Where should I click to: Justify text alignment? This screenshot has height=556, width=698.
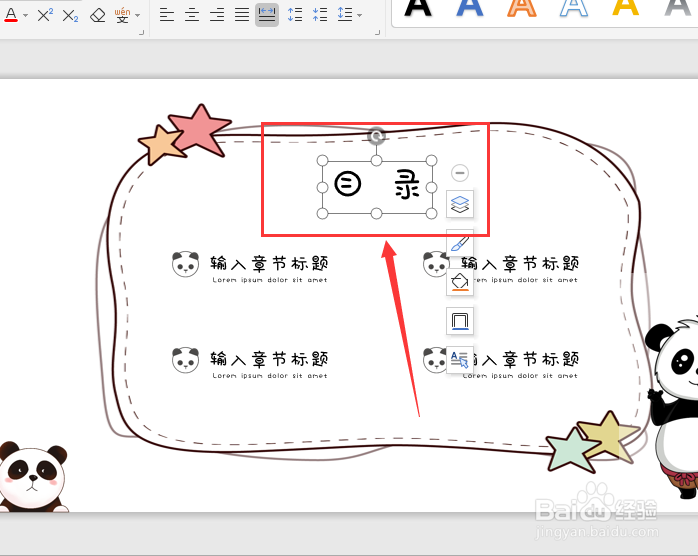[242, 15]
